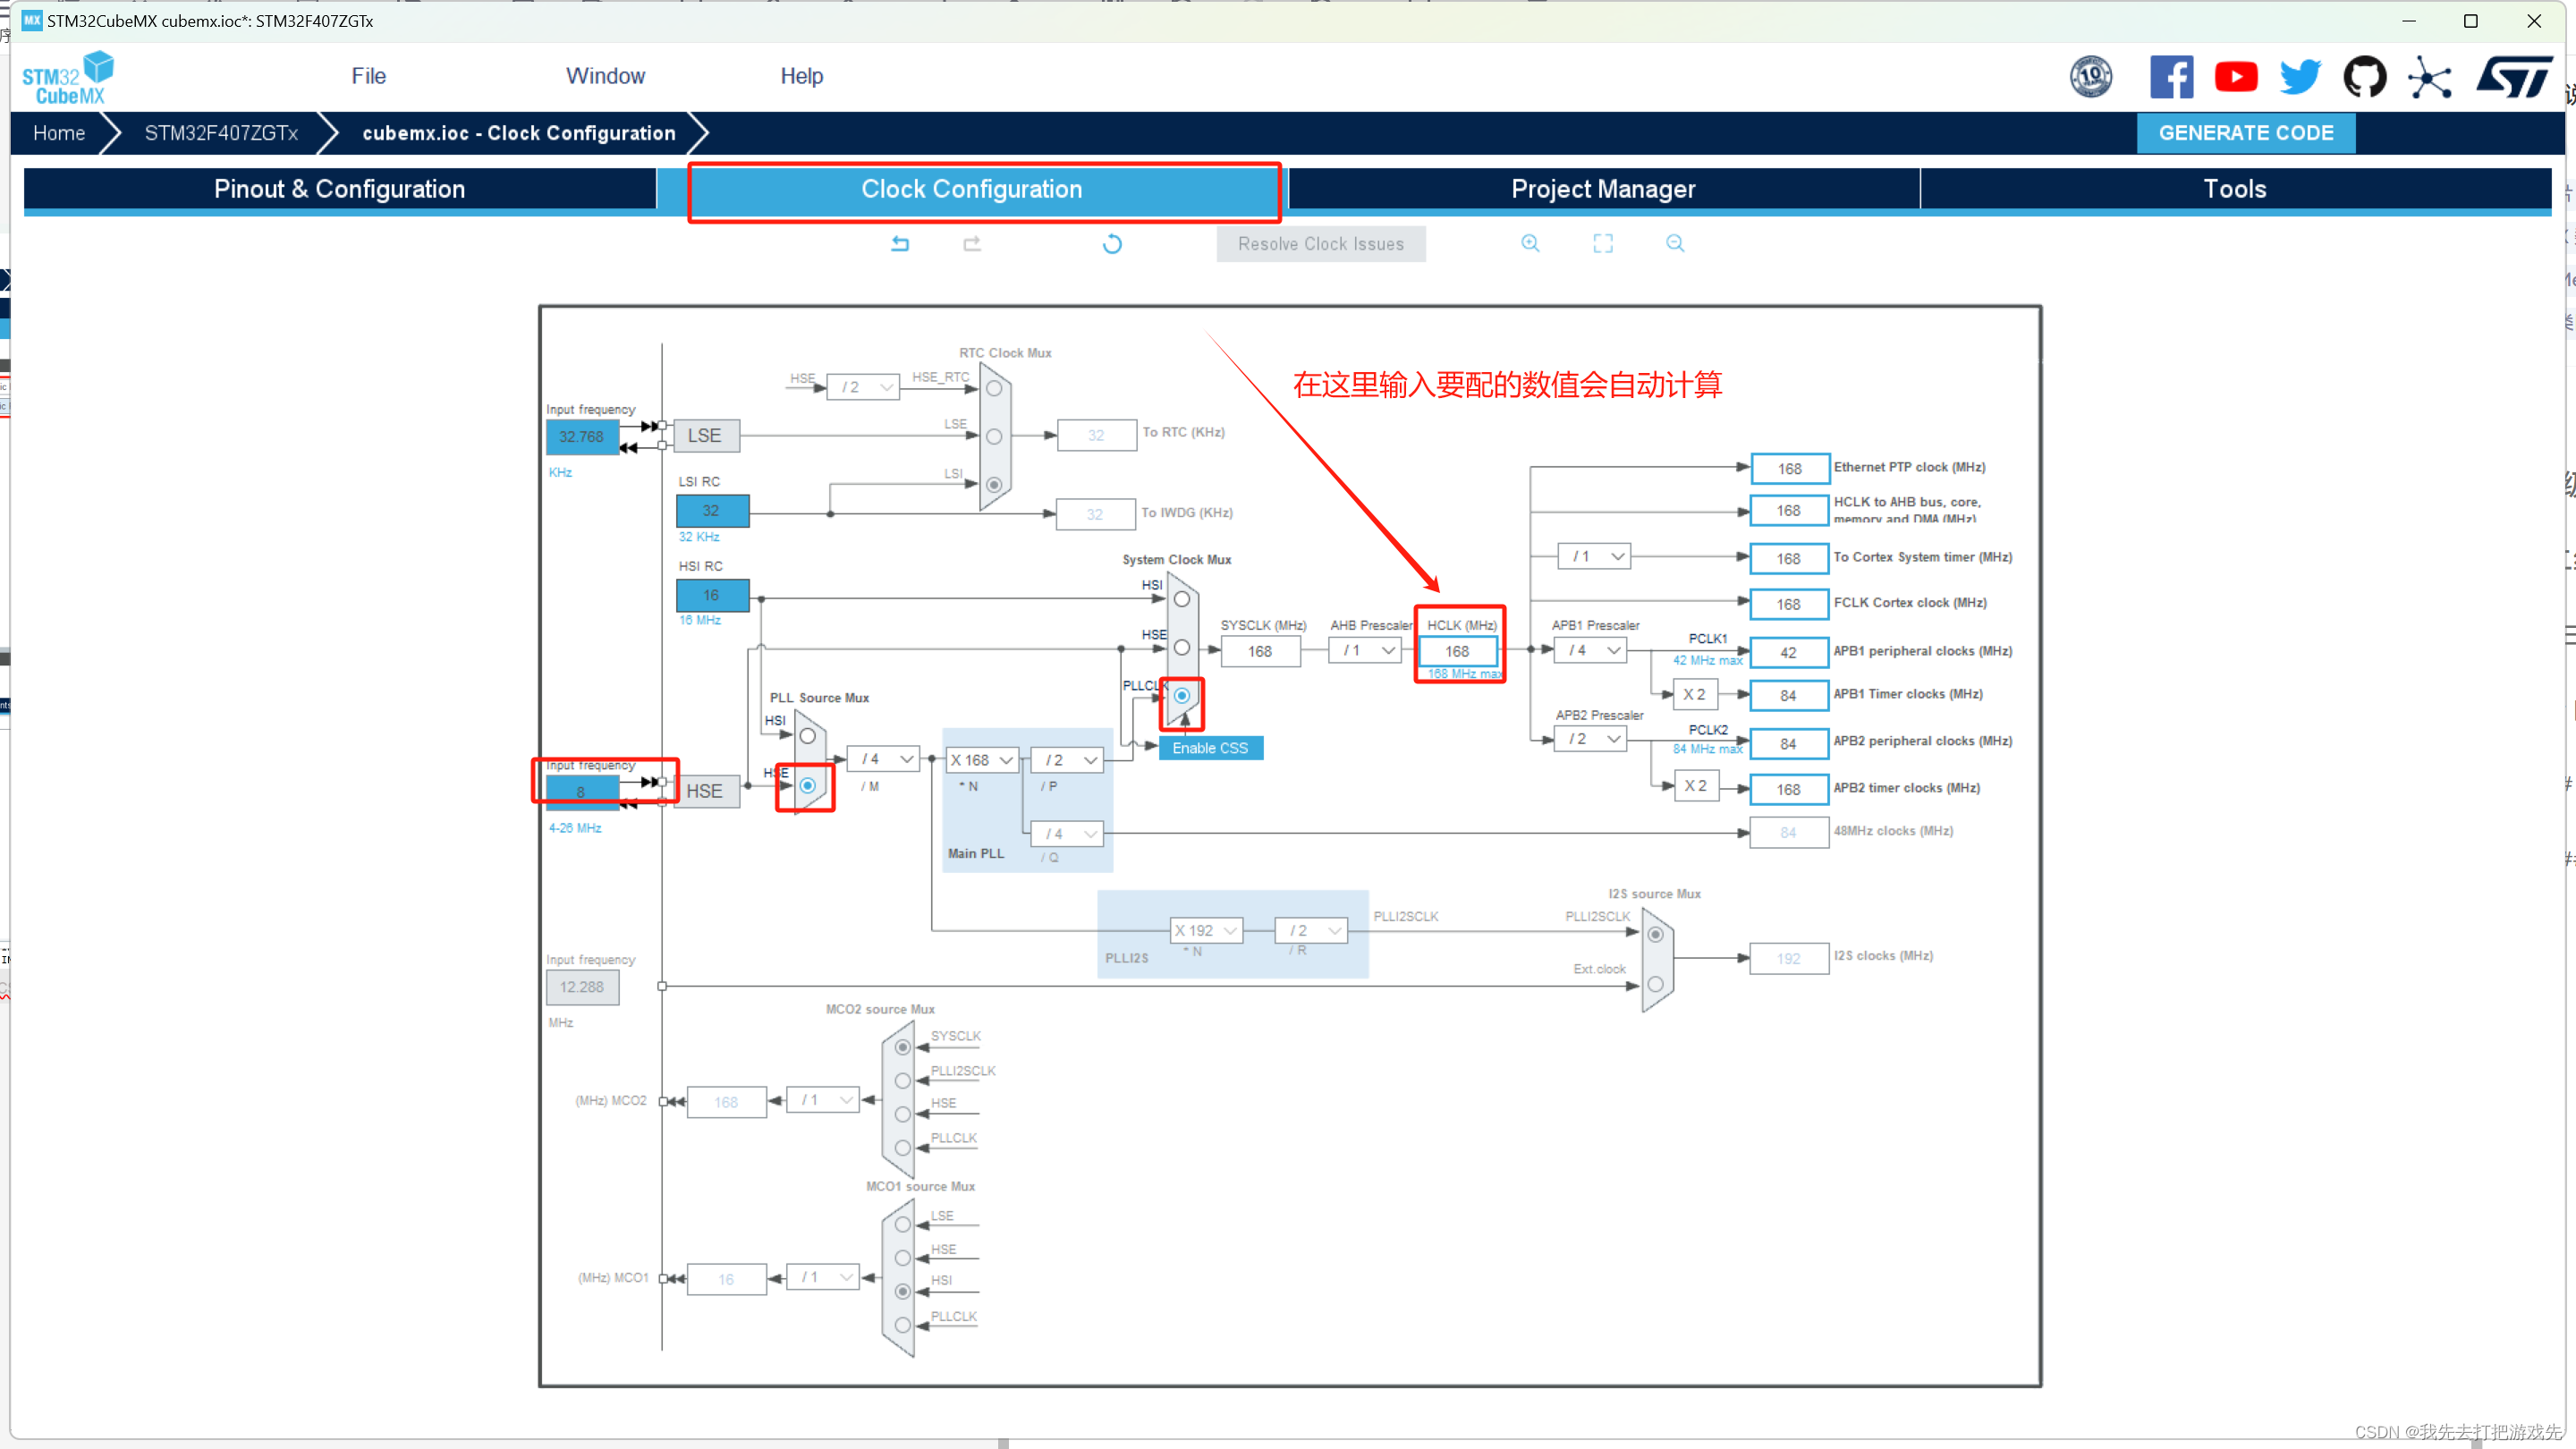Click the Enable CSS button near Main PLL
Screen dimensions: 2576x1449
coord(1208,749)
